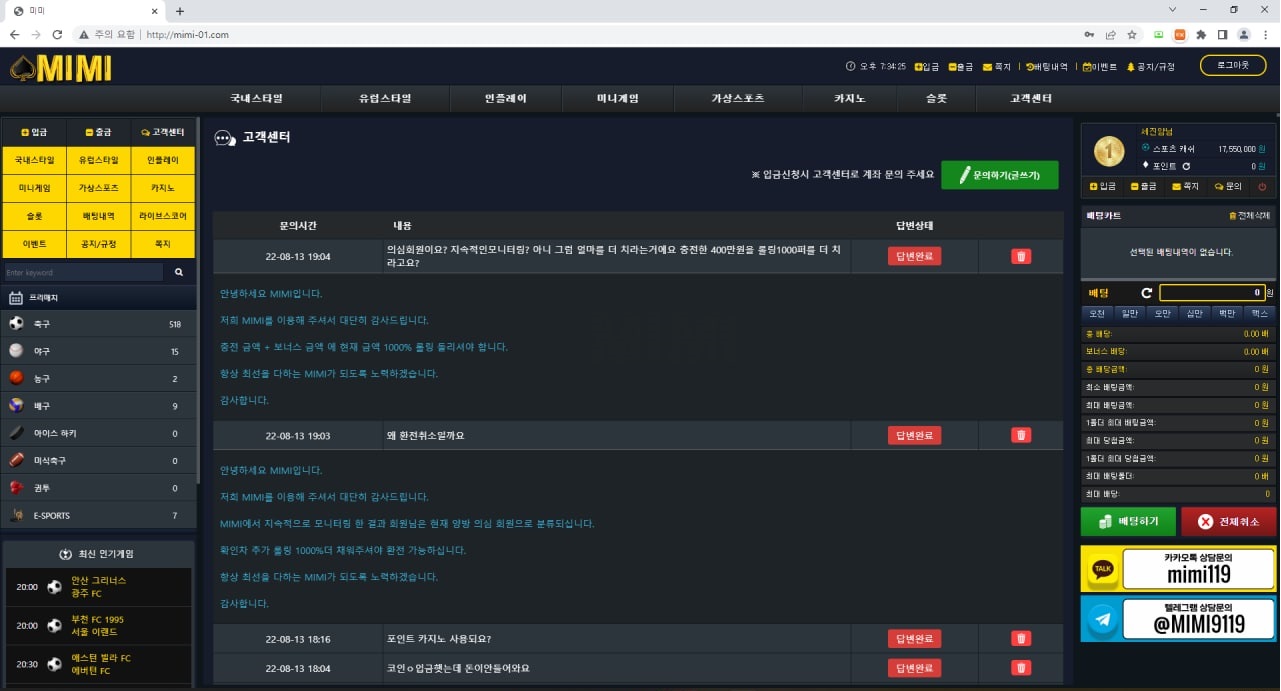The height and width of the screenshot is (691, 1281).
Task: Delete the 22-08-13 19:03 inquiry with trash icon
Action: [1021, 435]
